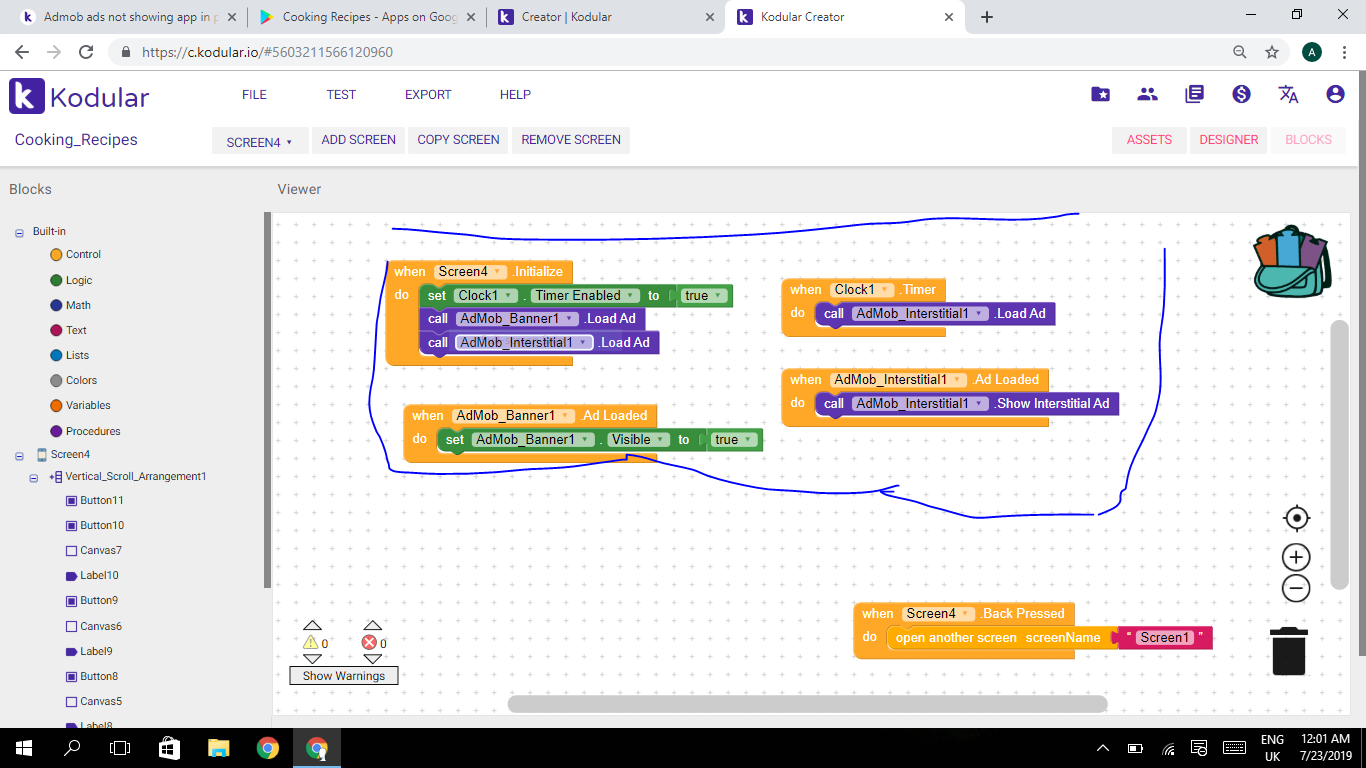The width and height of the screenshot is (1366, 768).
Task: Click the Show Warnings button
Action: click(x=344, y=676)
